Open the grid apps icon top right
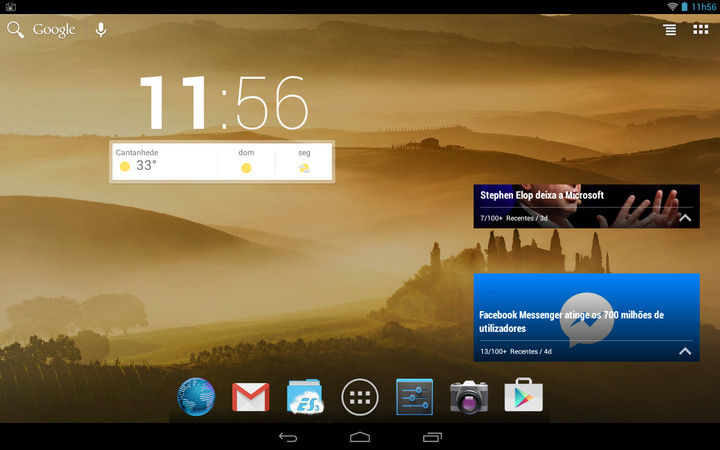 (x=700, y=30)
